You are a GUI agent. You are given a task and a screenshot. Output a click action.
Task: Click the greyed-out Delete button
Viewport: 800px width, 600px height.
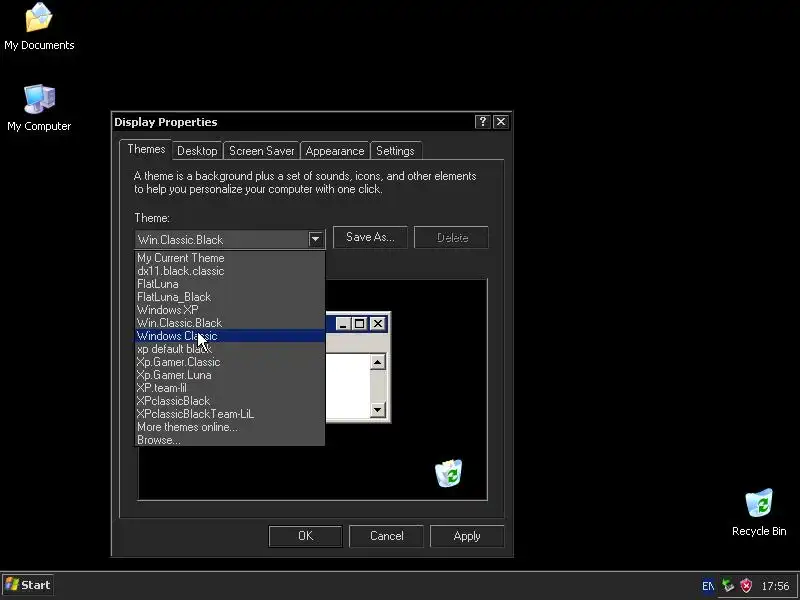pos(452,237)
